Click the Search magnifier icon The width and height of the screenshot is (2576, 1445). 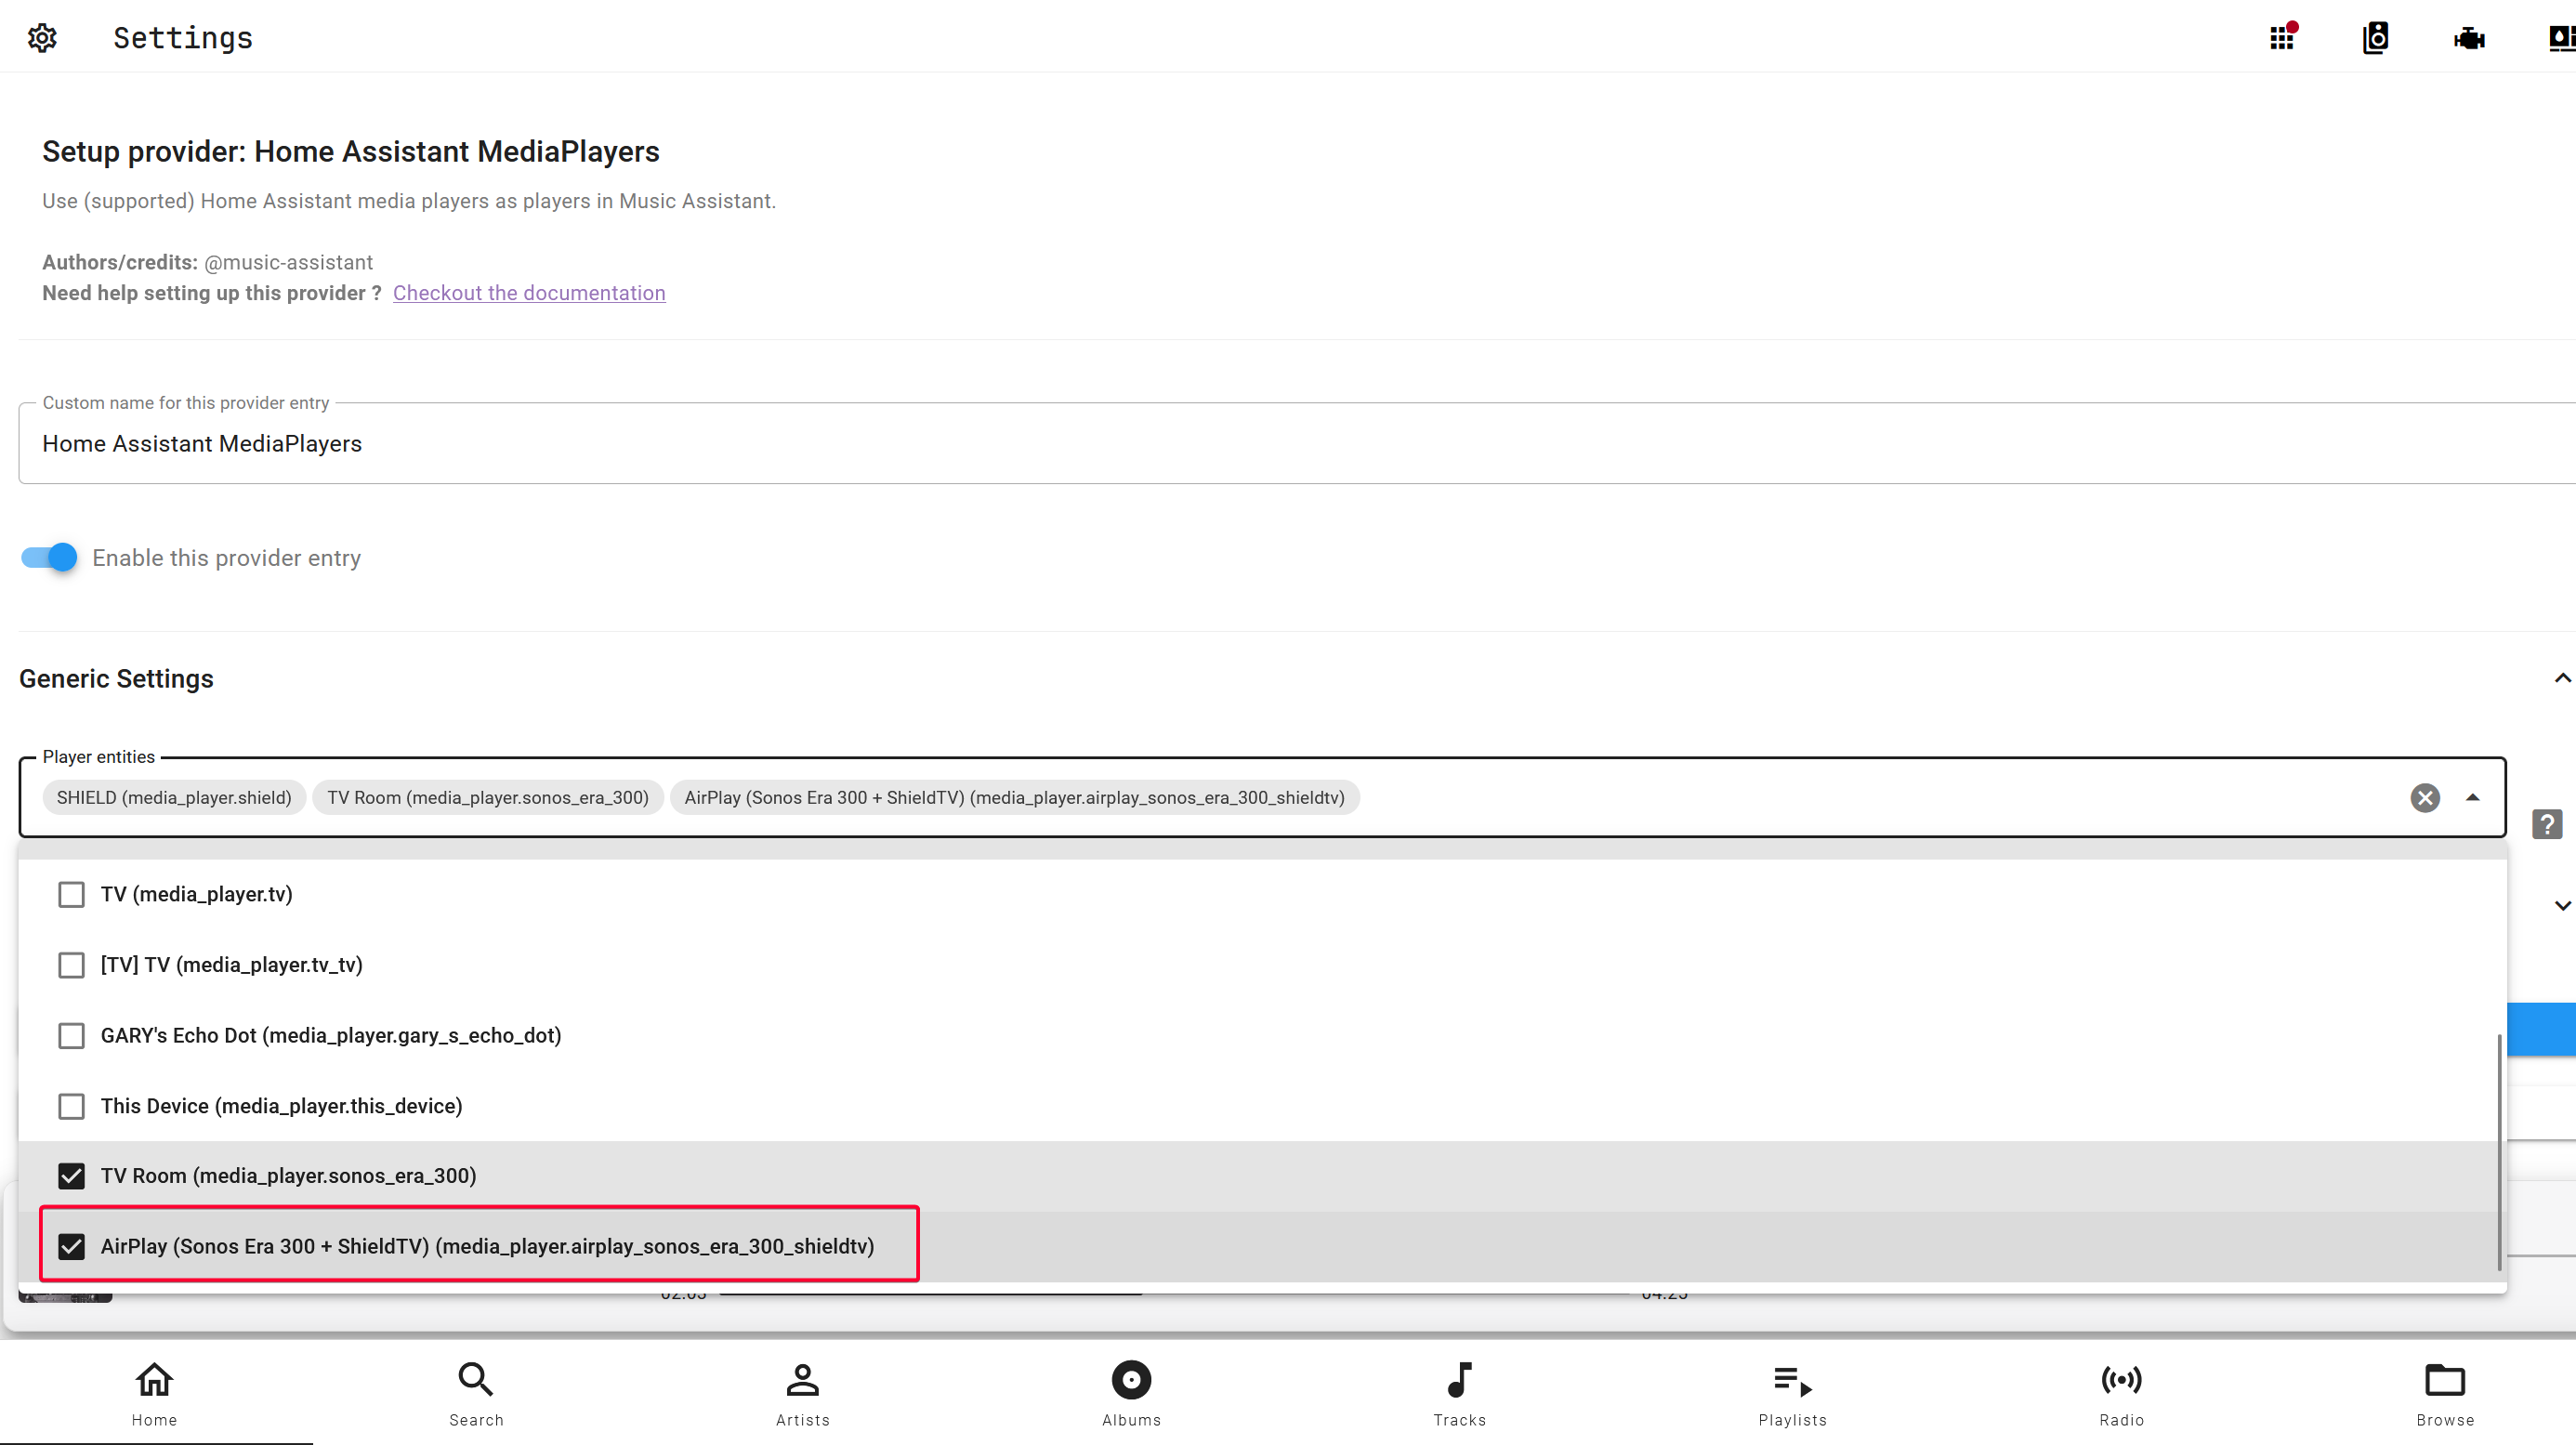pyautogui.click(x=476, y=1379)
